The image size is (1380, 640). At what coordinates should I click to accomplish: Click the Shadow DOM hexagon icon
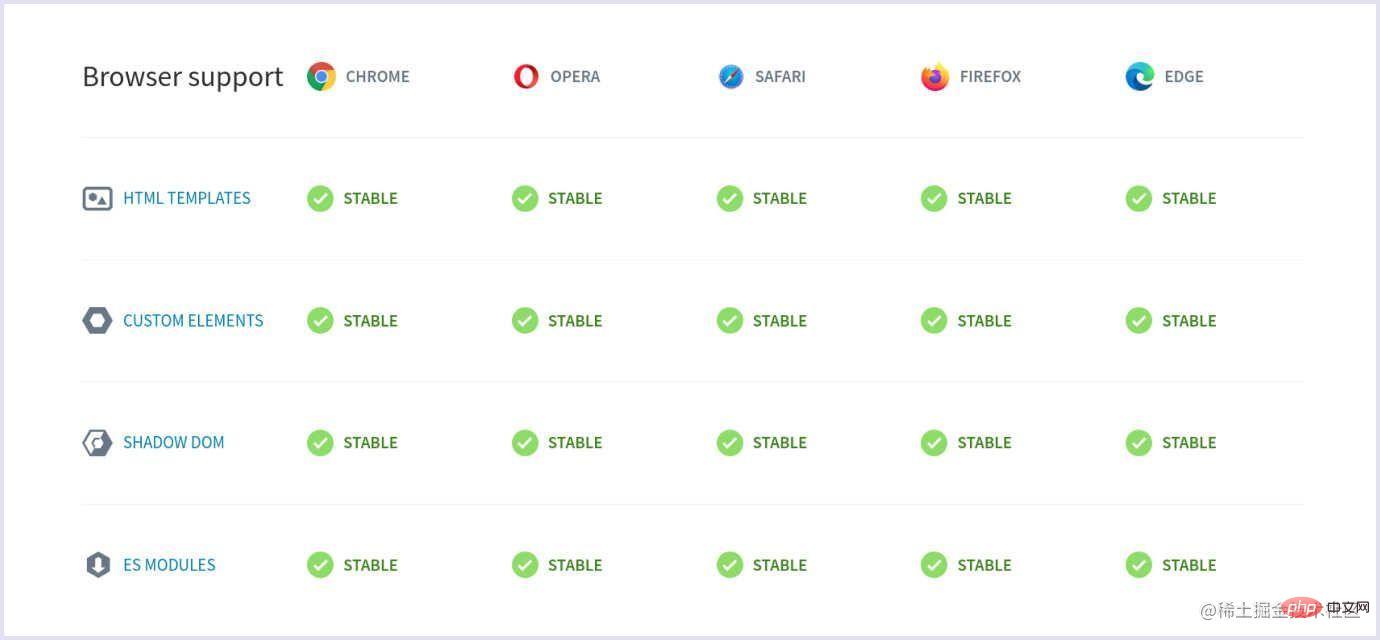(x=97, y=443)
